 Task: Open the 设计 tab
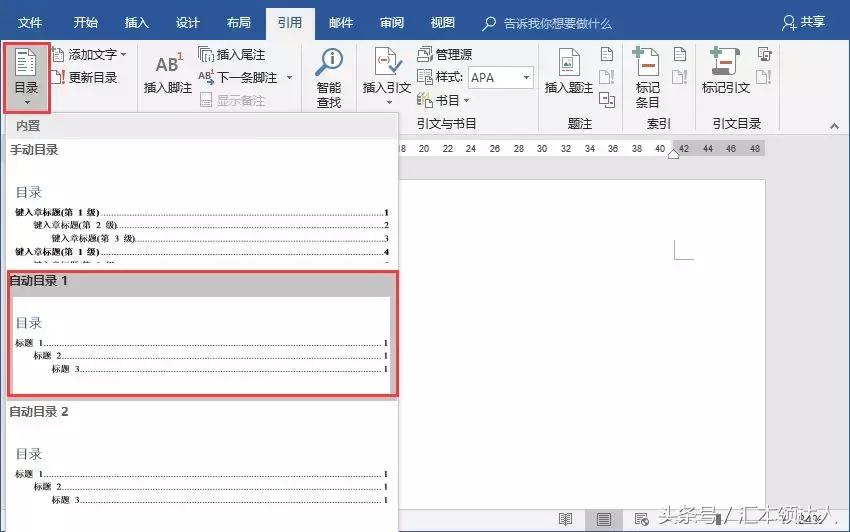188,23
